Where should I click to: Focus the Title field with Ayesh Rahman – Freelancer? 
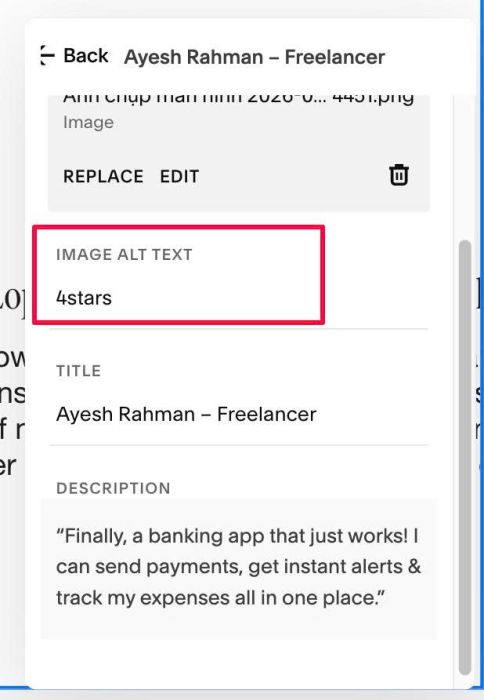[238, 414]
